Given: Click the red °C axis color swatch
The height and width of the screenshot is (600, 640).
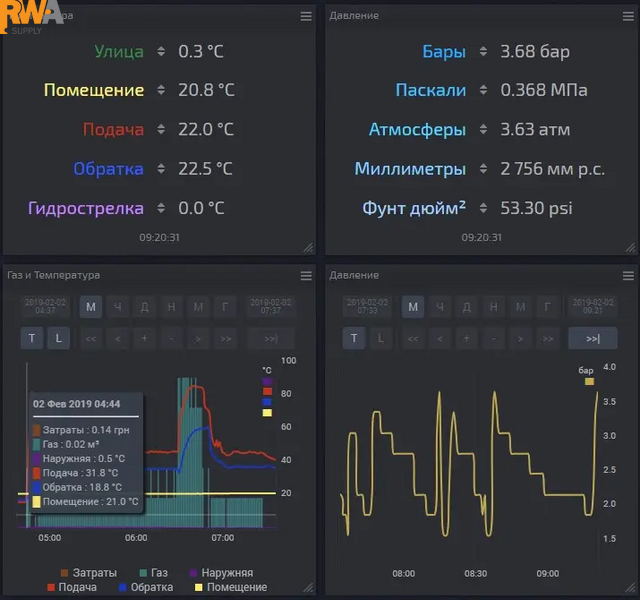Looking at the screenshot, I should [267, 391].
